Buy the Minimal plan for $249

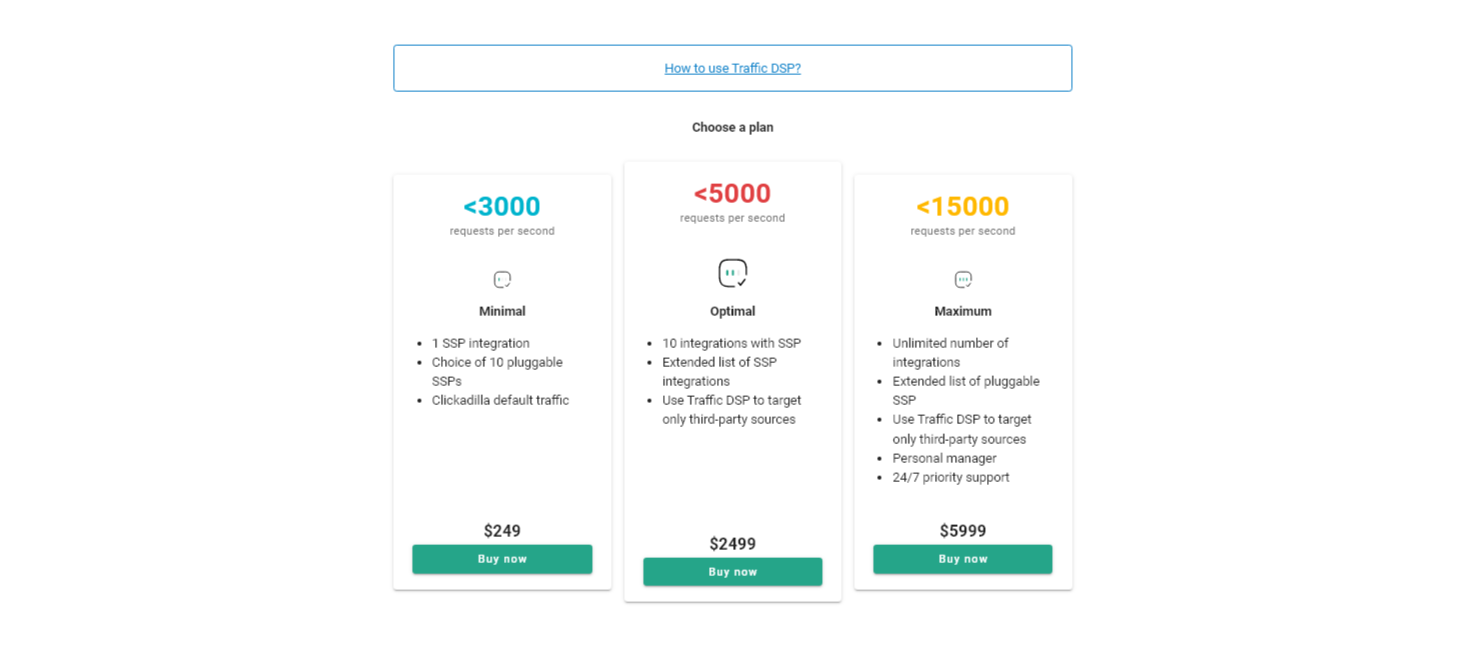pyautogui.click(x=502, y=559)
